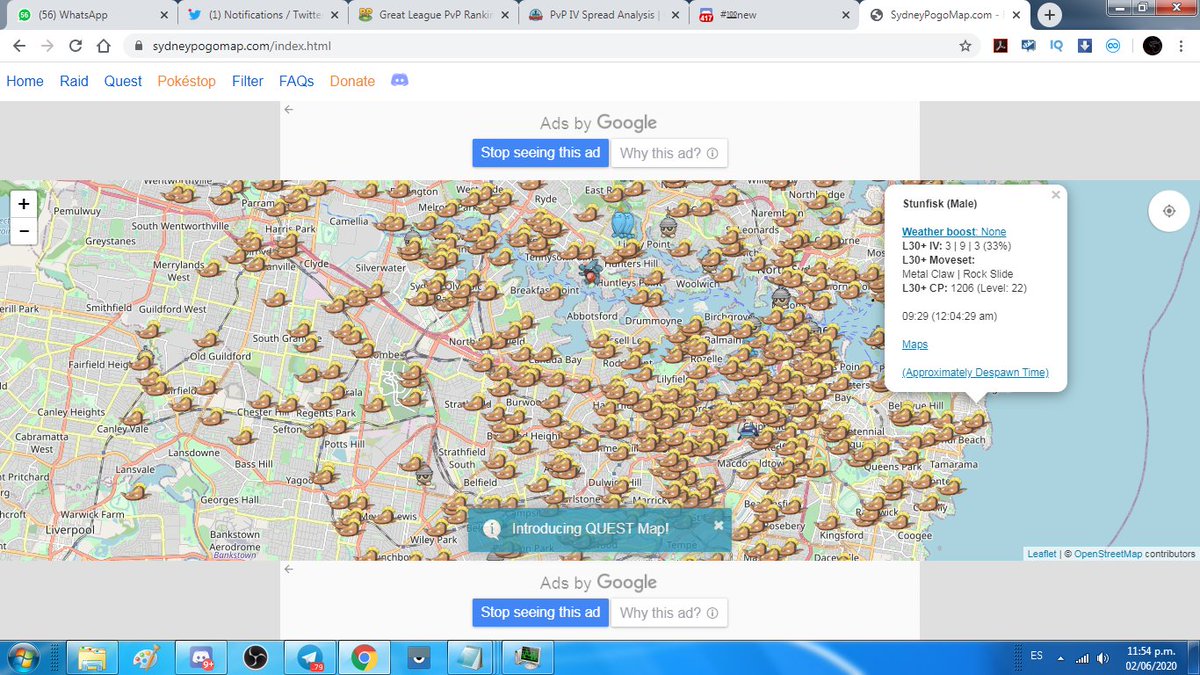Viewport: 1200px width, 675px height.
Task: Open the Chrome profile avatar
Action: click(x=1152, y=46)
